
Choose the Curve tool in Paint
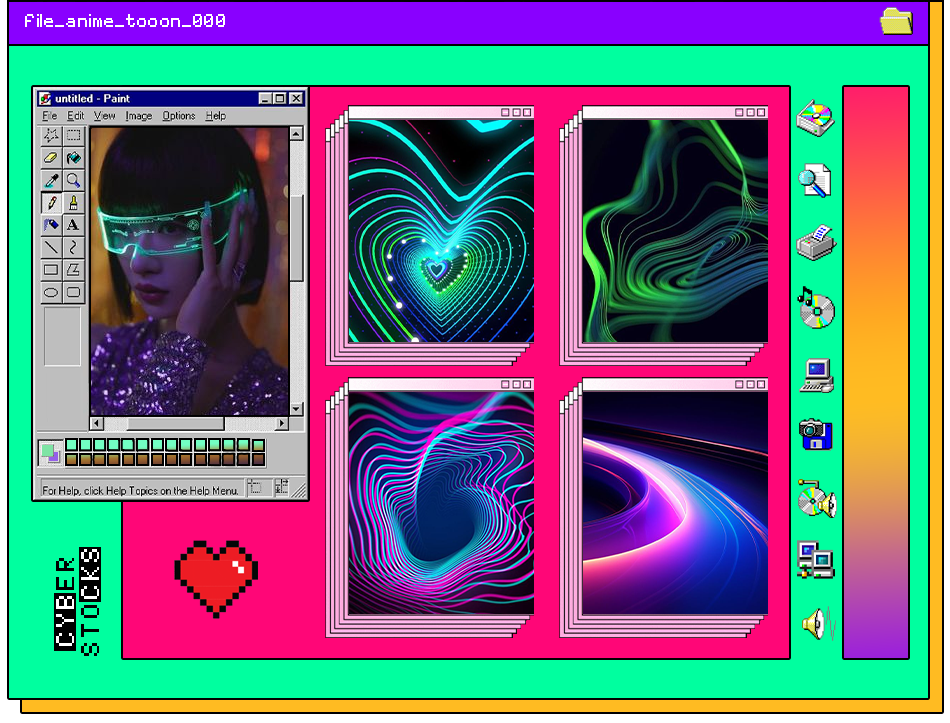point(73,247)
